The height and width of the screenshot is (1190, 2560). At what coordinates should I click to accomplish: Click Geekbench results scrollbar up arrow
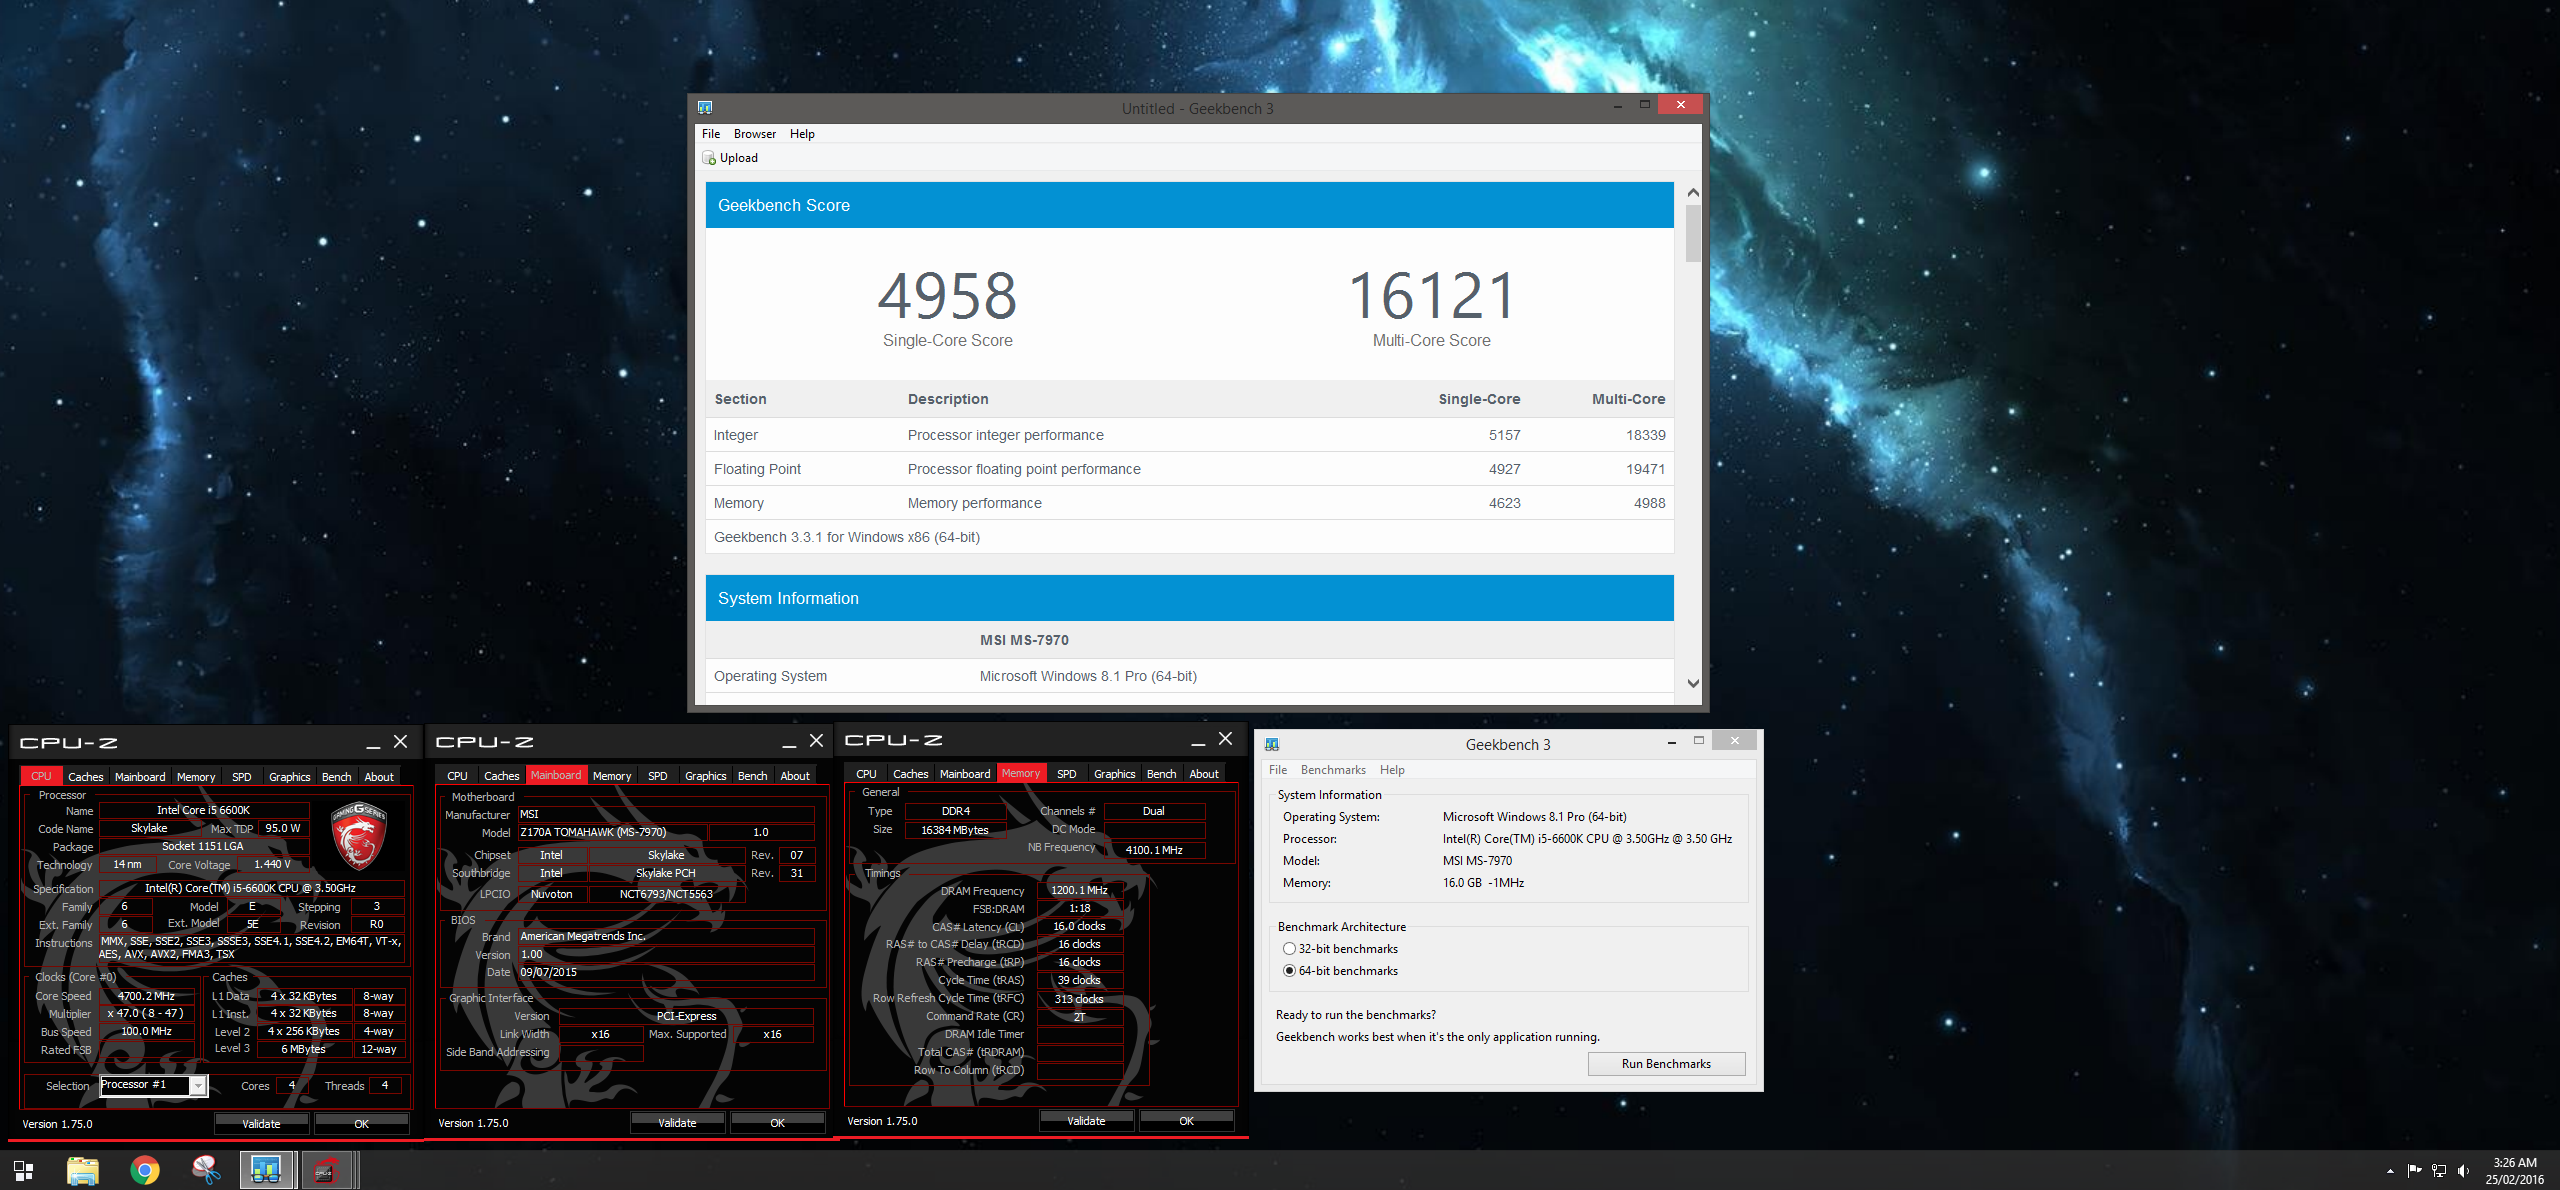coord(1693,192)
